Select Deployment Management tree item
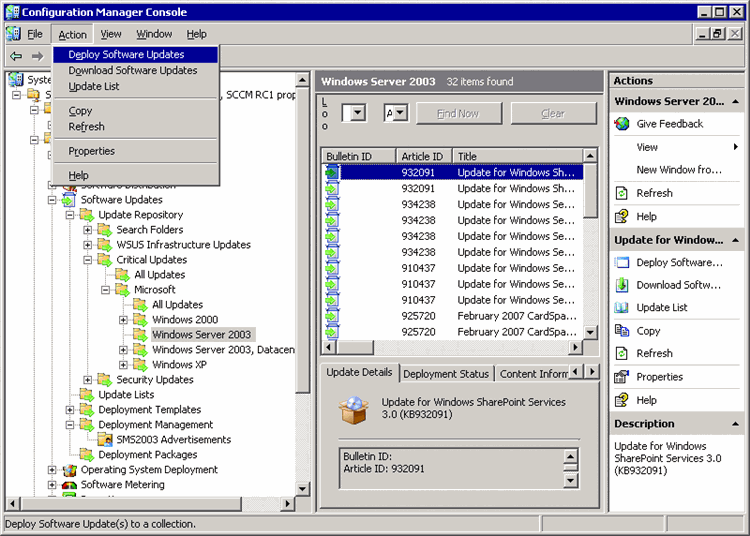This screenshot has height=536, width=750. (x=155, y=425)
